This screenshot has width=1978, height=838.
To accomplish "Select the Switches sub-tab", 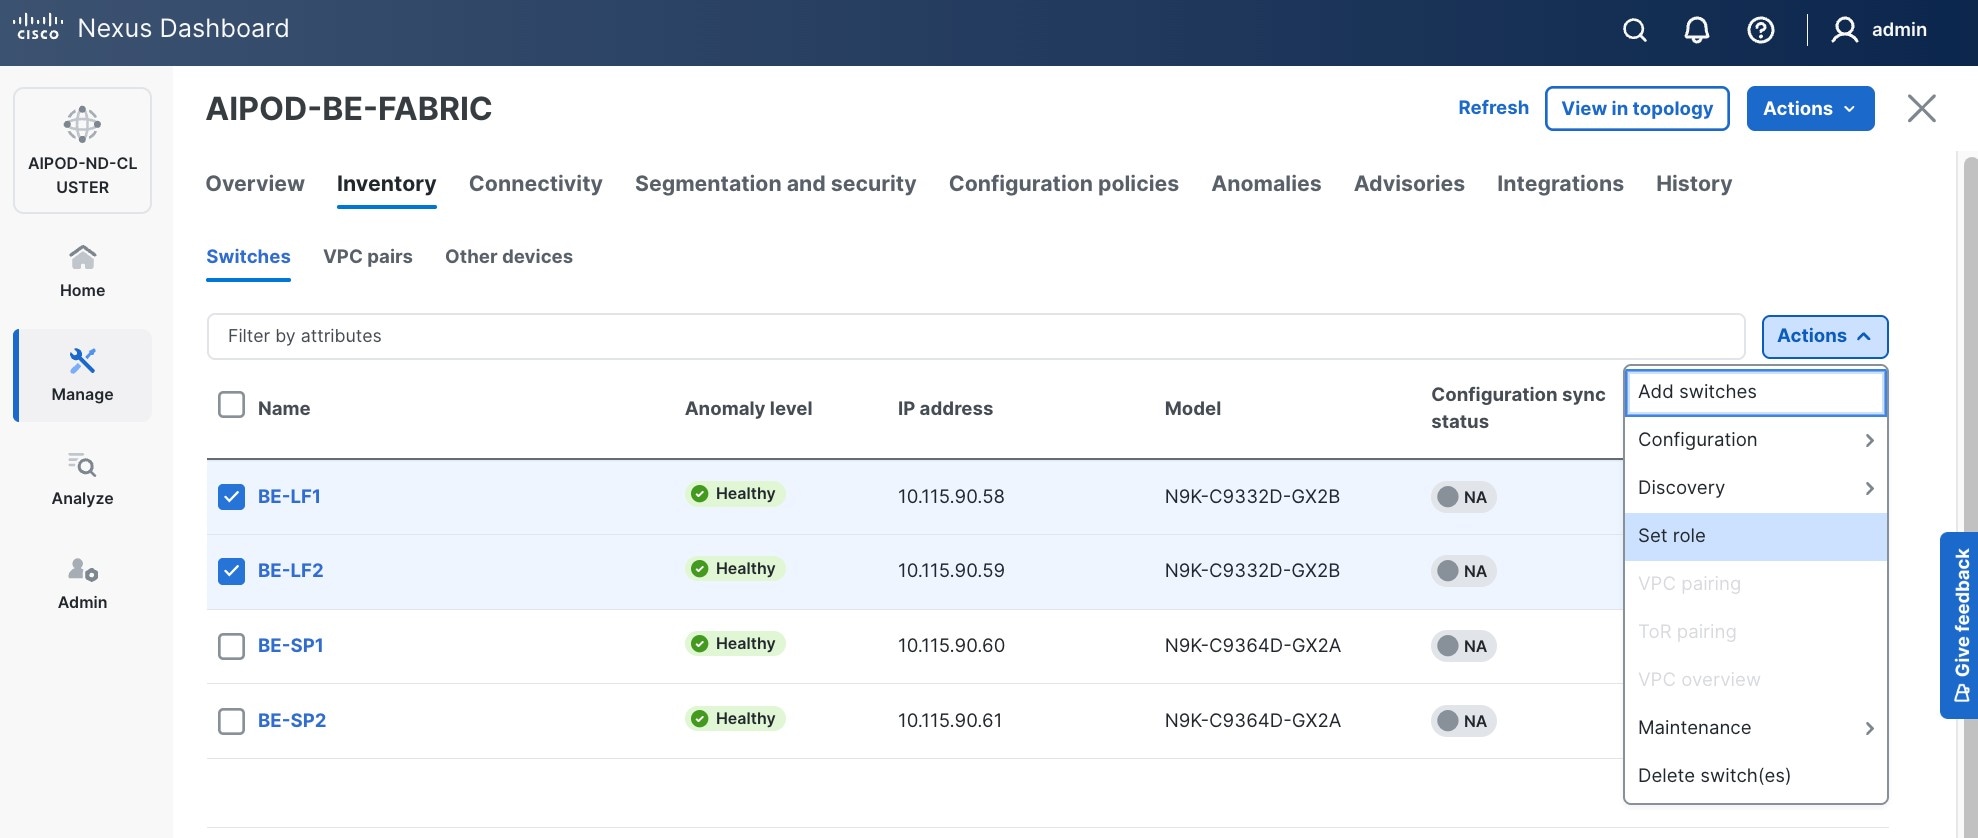I will click(x=248, y=257).
